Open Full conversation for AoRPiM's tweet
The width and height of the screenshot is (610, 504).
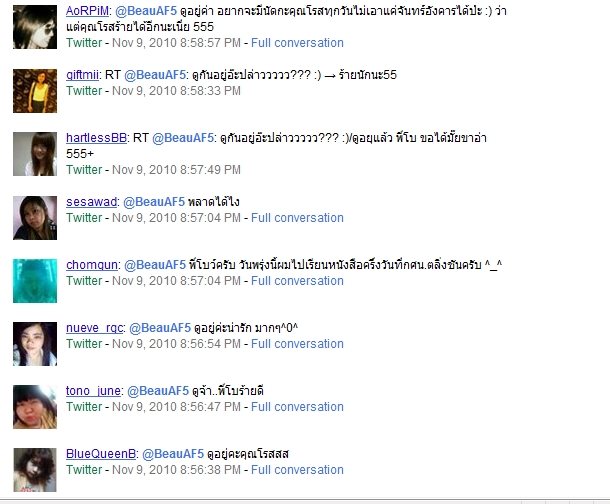point(297,43)
